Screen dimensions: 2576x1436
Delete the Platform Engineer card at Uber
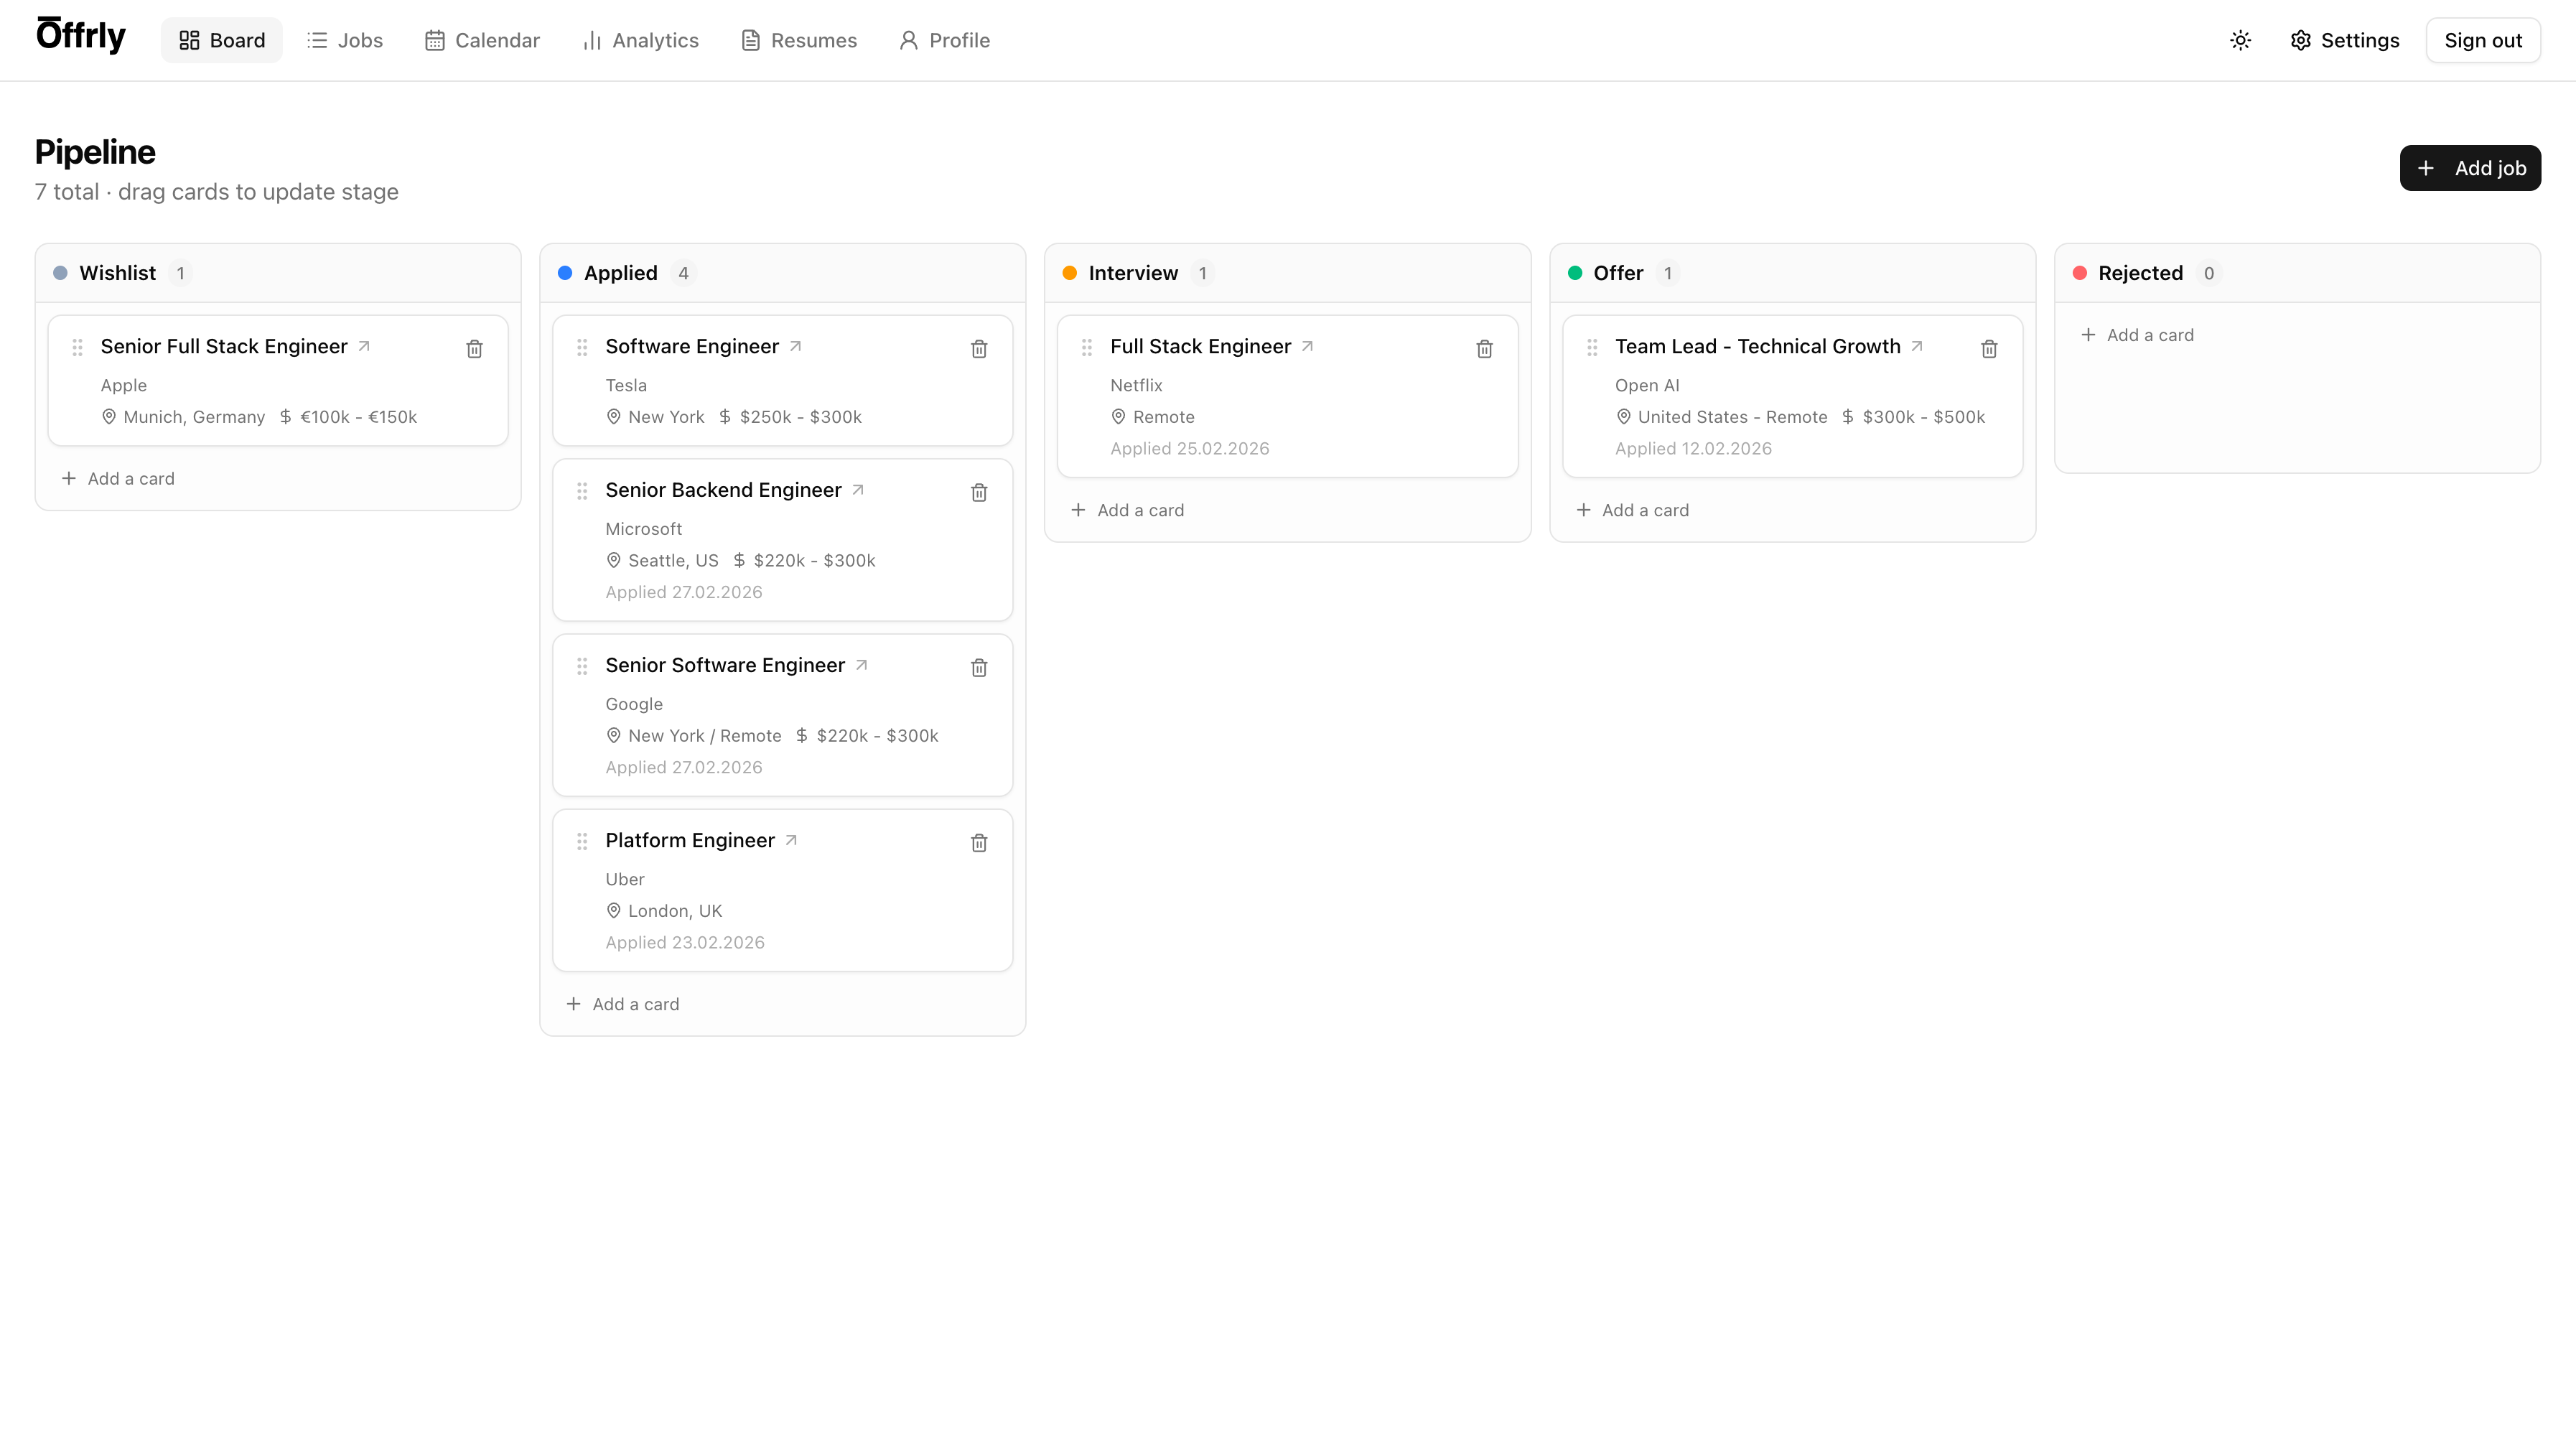point(979,843)
